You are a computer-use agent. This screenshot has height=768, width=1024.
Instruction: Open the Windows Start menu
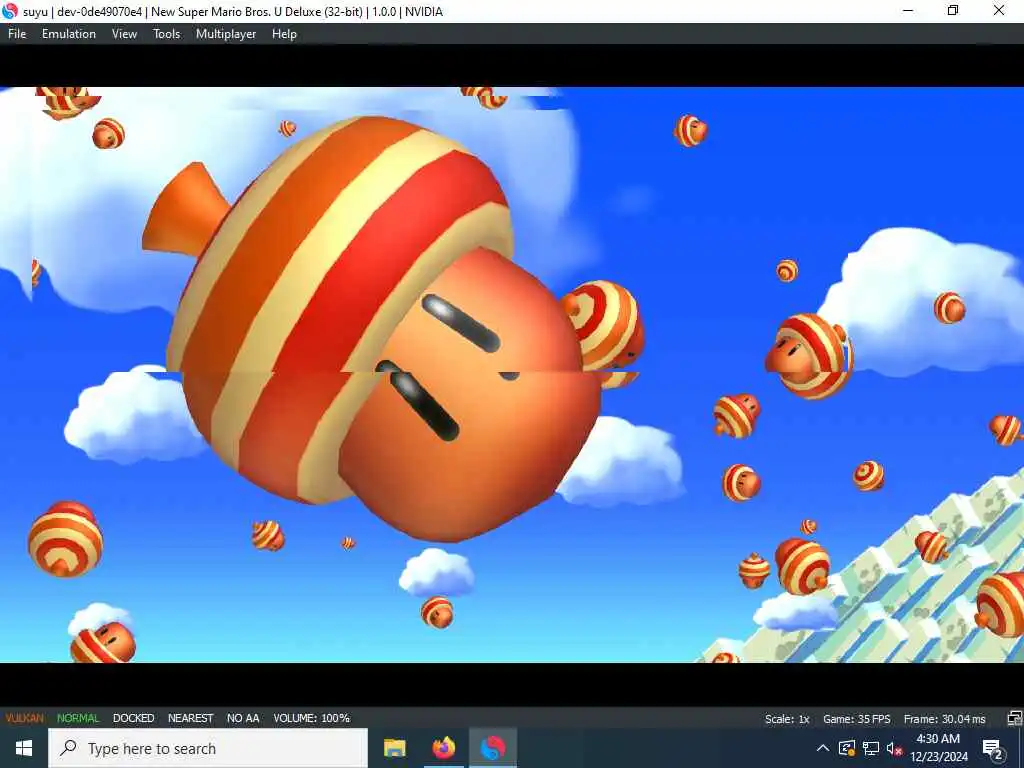coord(24,748)
